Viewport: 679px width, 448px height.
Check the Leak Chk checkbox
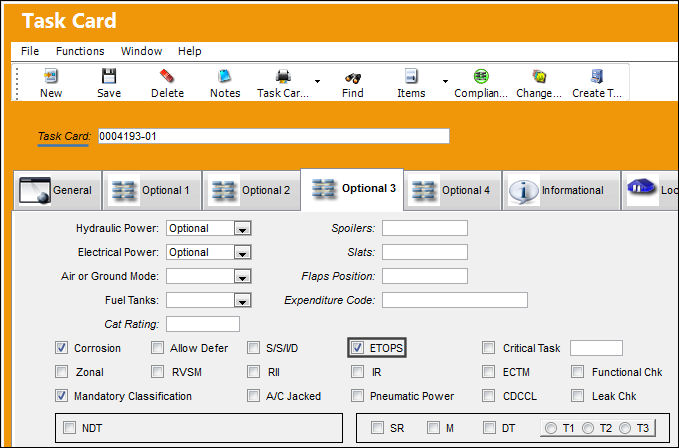578,396
